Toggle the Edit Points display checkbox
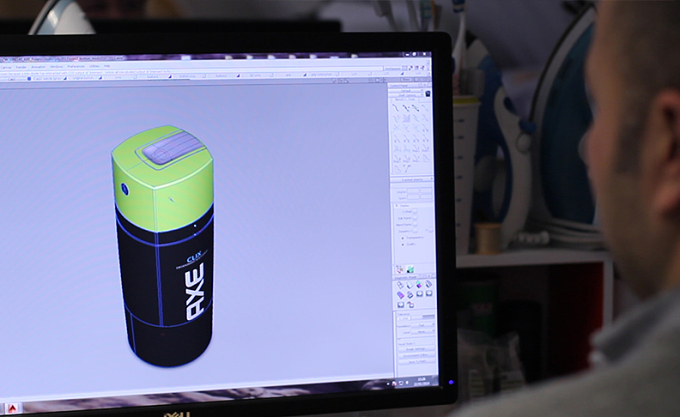 pyautogui.click(x=415, y=218)
